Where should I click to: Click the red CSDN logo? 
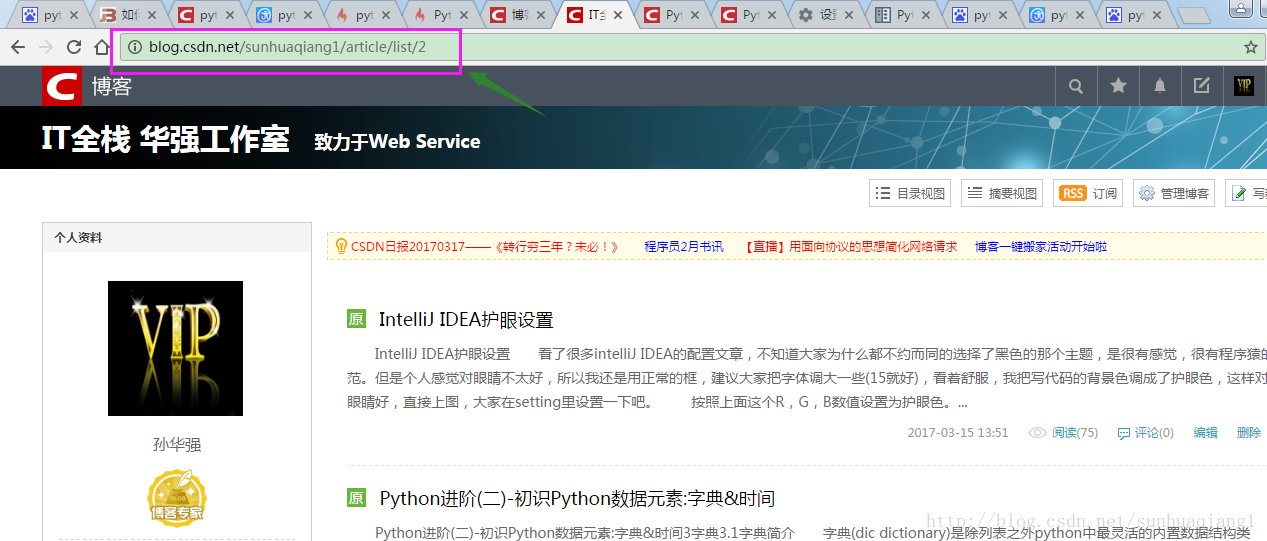(61, 86)
